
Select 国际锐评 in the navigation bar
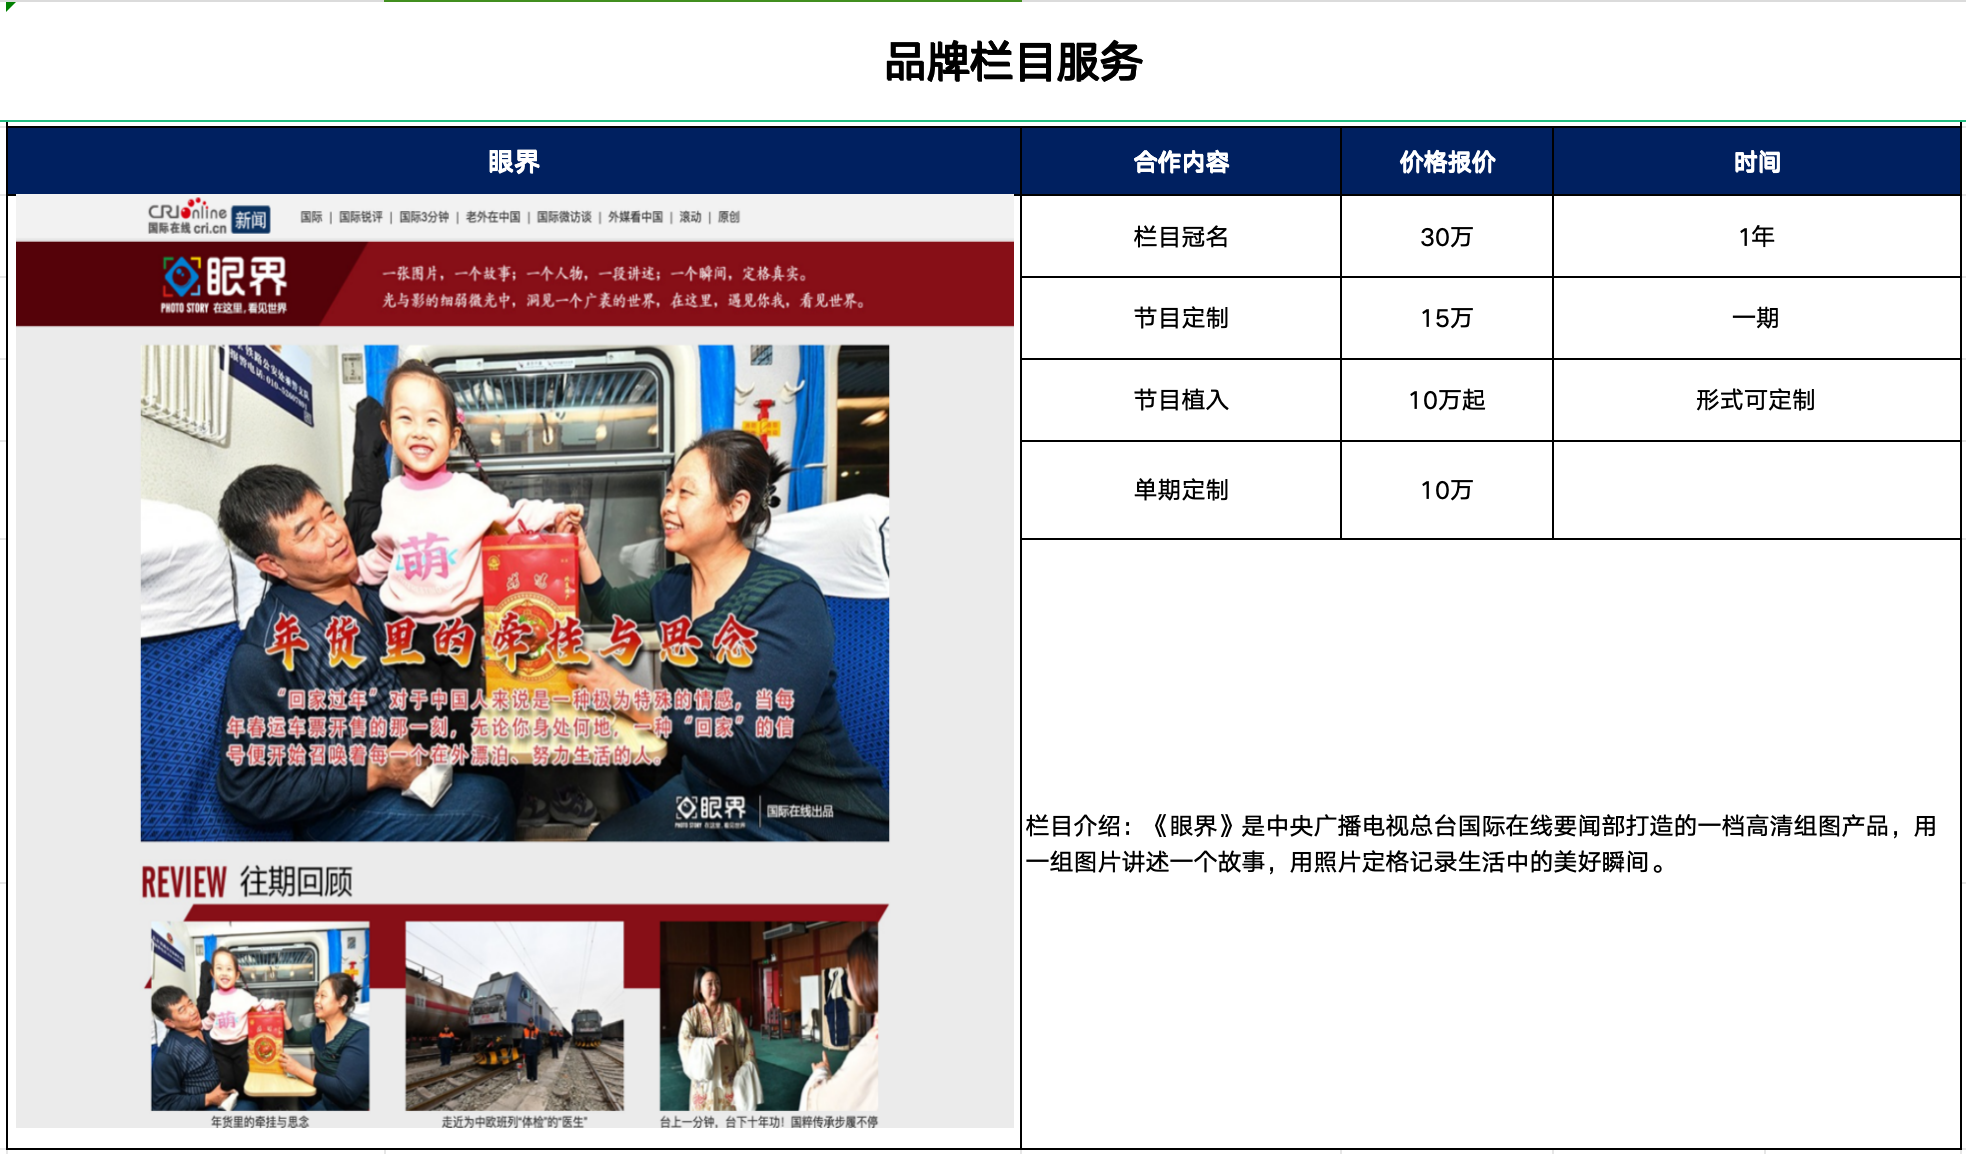pos(362,216)
